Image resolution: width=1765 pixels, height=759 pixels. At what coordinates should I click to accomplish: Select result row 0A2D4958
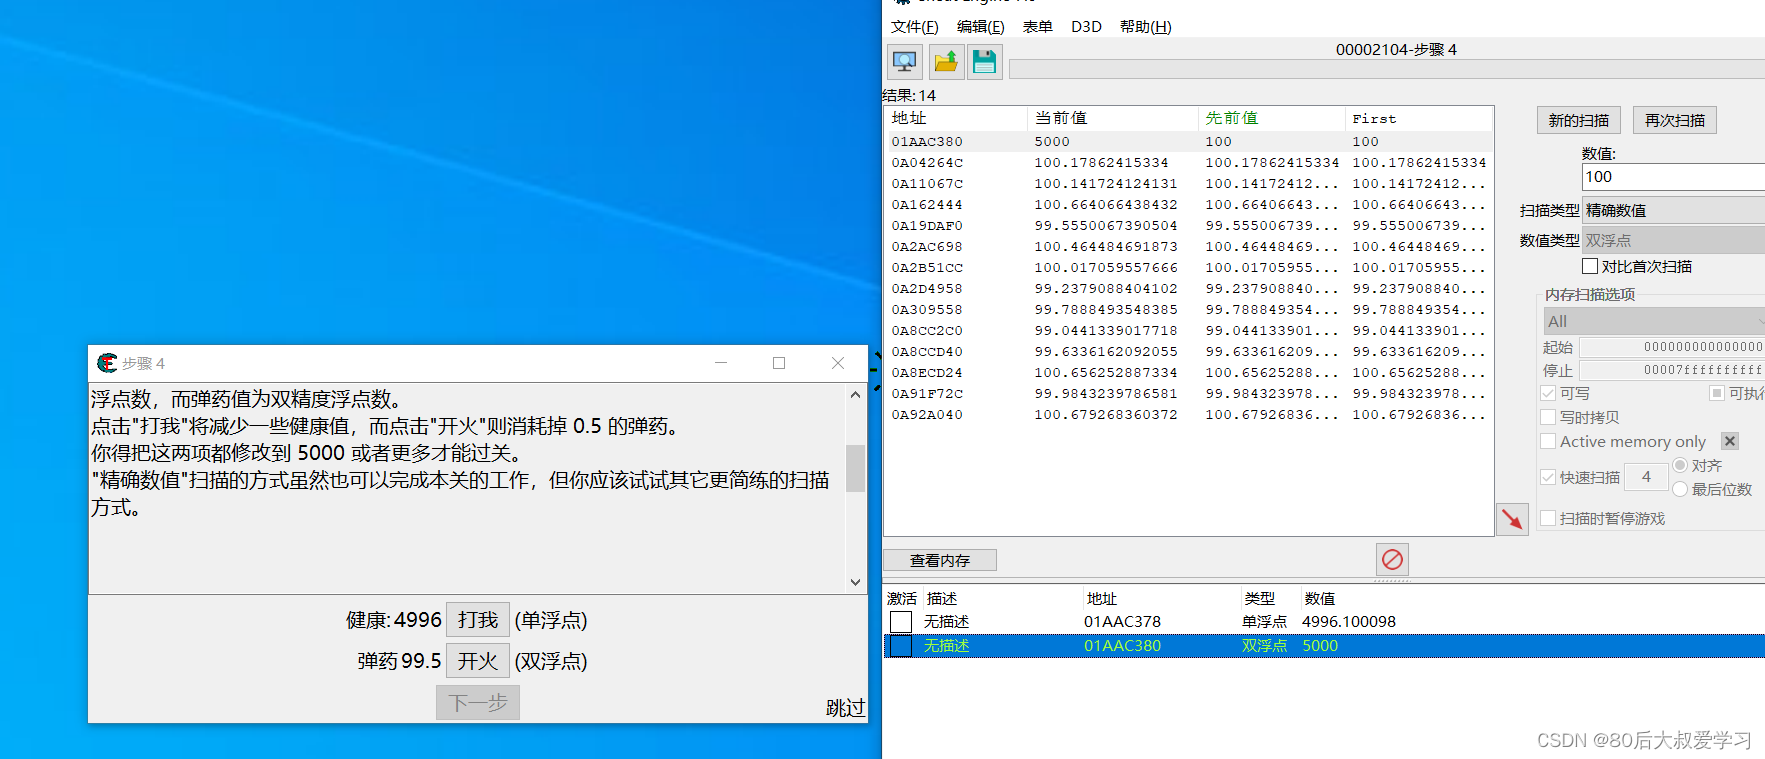pos(1189,288)
